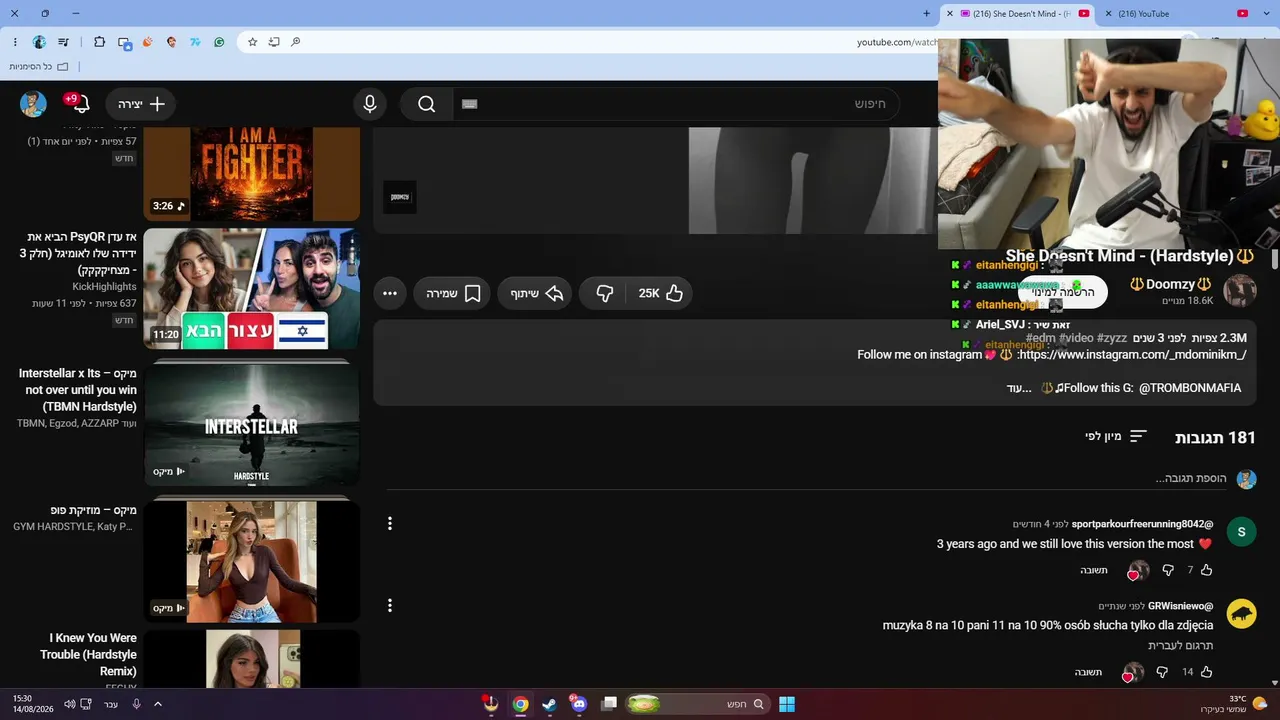Dislike the GRWisniewo comment
Viewport: 1280px width, 720px height.
1162,672
